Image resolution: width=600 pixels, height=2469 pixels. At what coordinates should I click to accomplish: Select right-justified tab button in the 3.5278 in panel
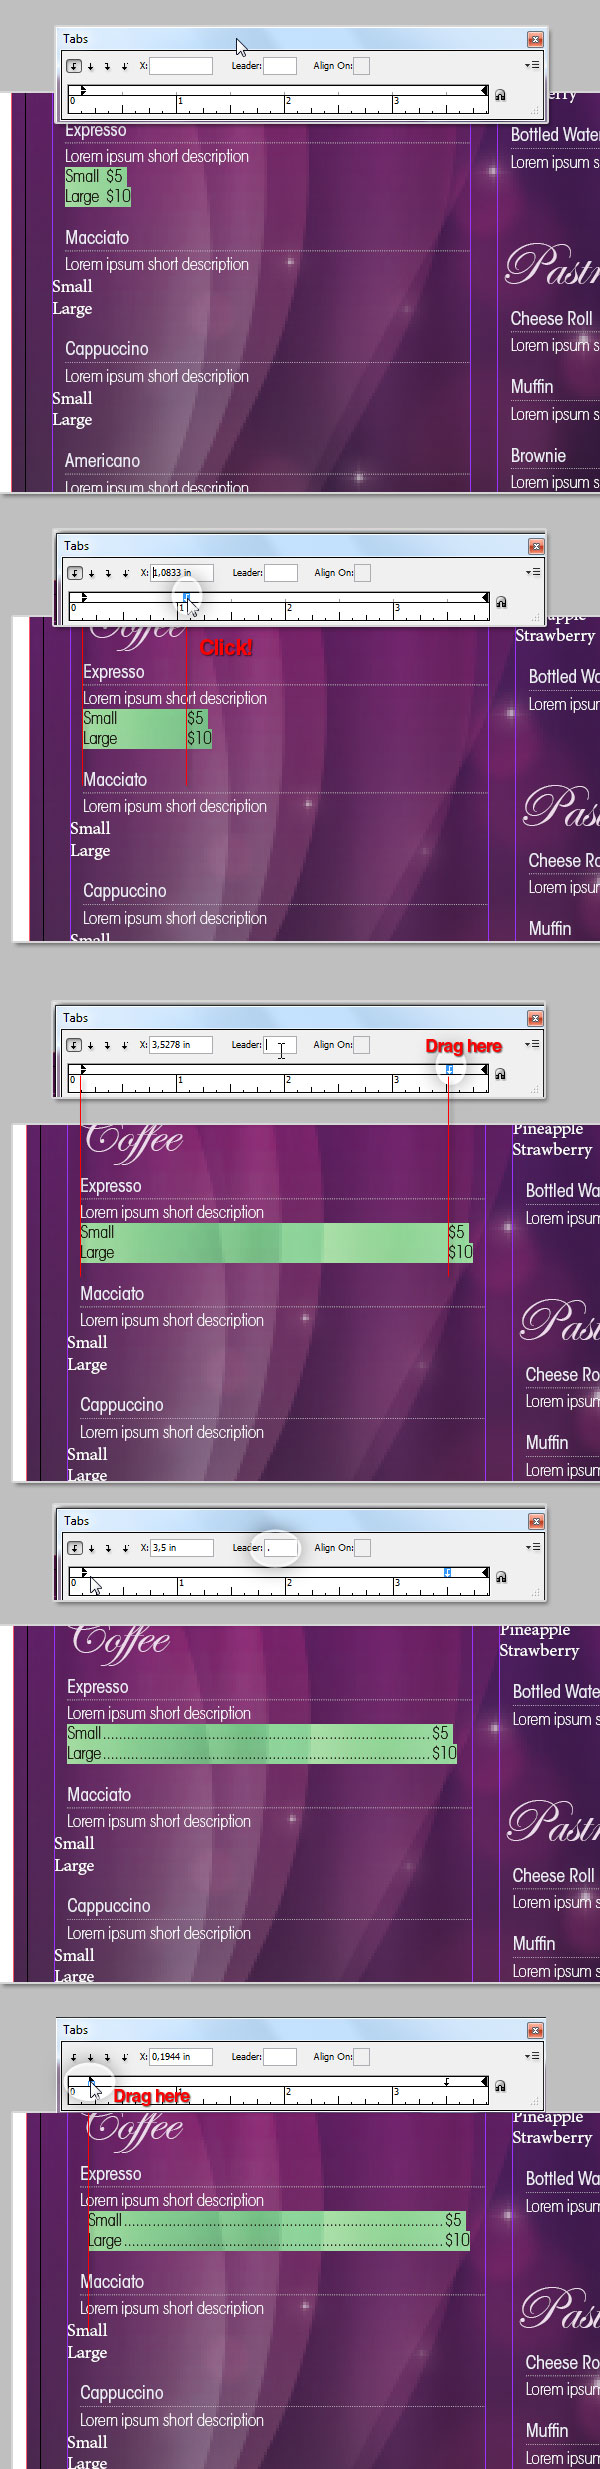point(108,1045)
